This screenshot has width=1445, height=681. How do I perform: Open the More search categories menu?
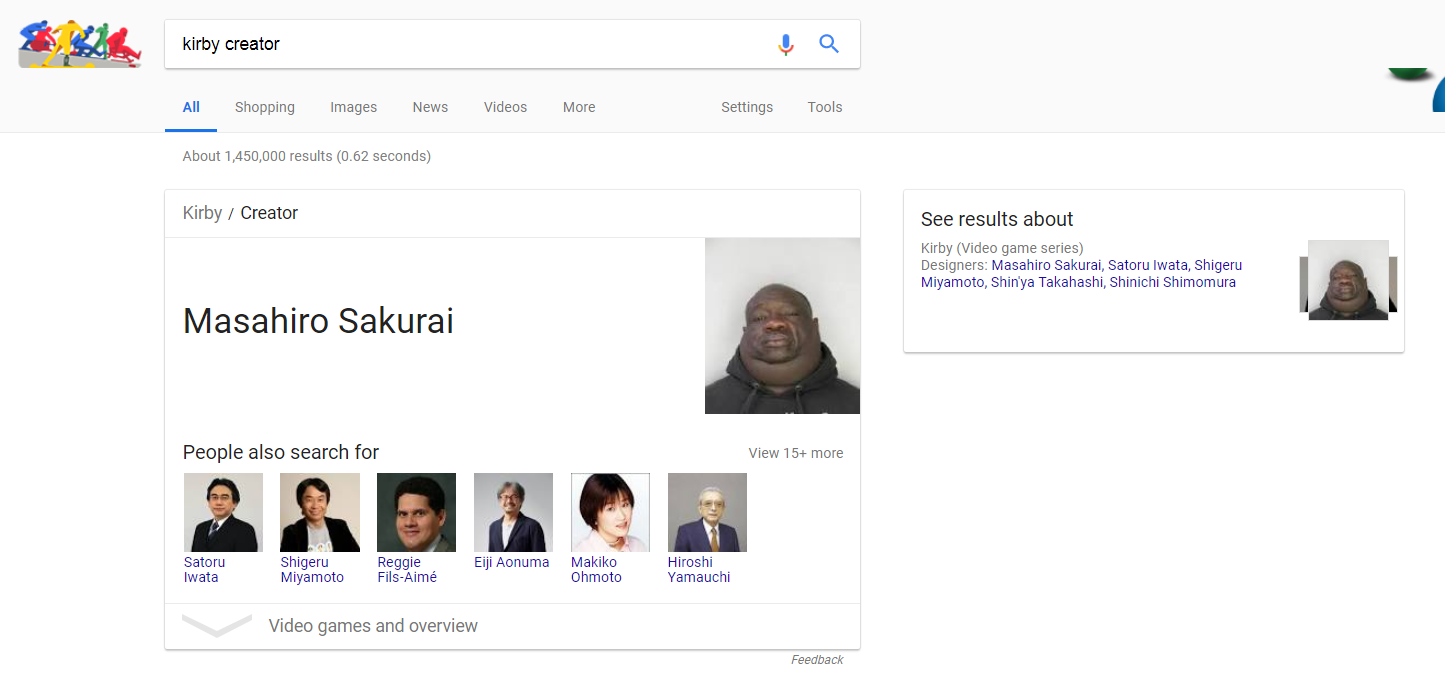pyautogui.click(x=579, y=107)
